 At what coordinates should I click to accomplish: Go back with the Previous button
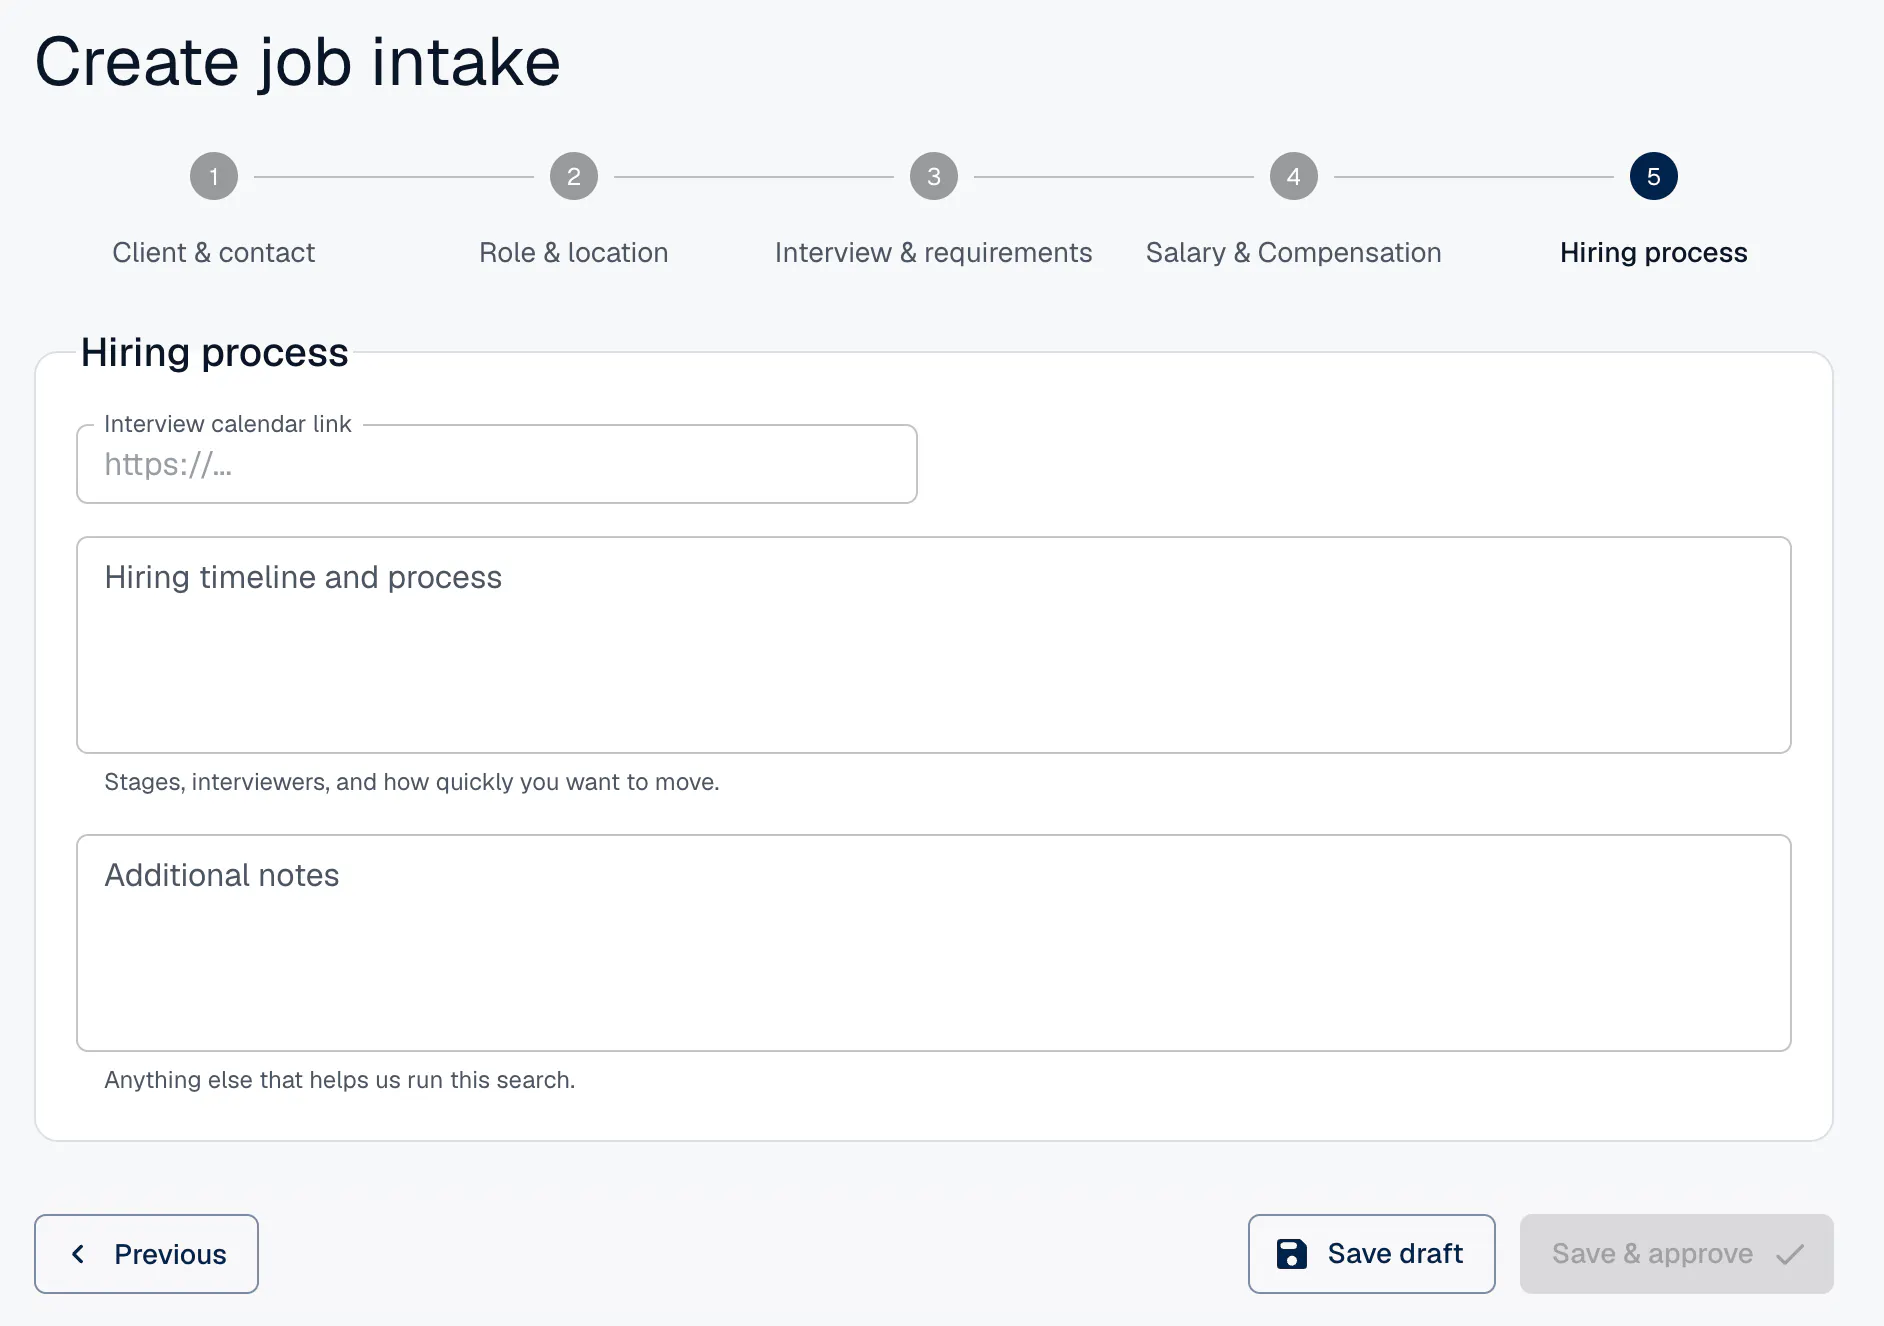click(x=147, y=1254)
